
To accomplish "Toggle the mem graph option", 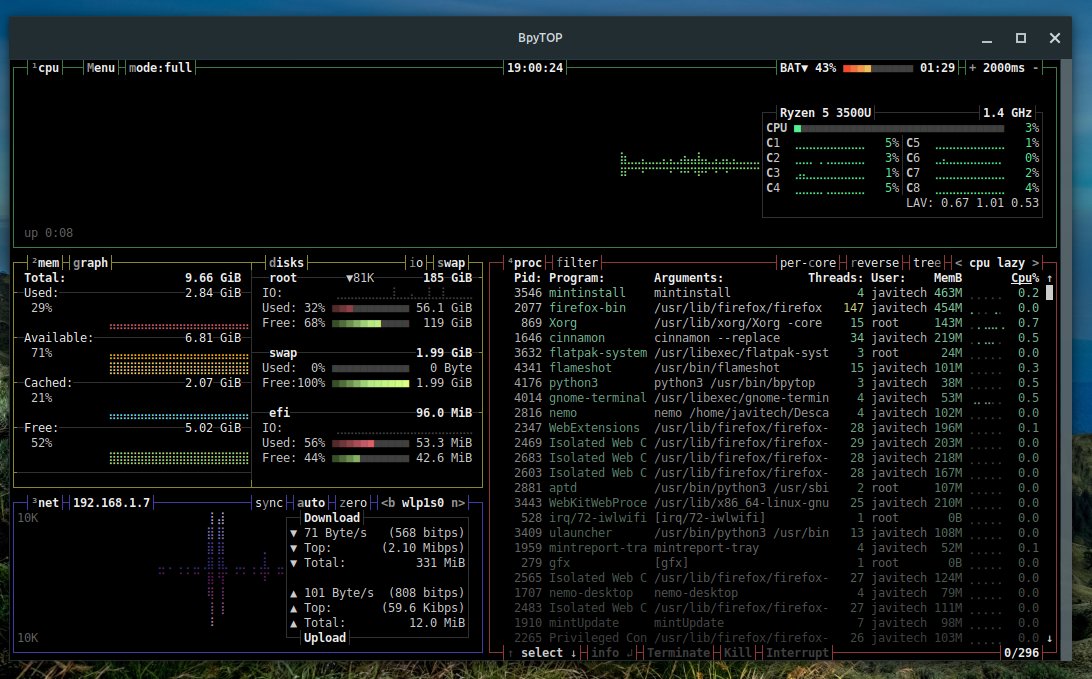I will (91, 263).
